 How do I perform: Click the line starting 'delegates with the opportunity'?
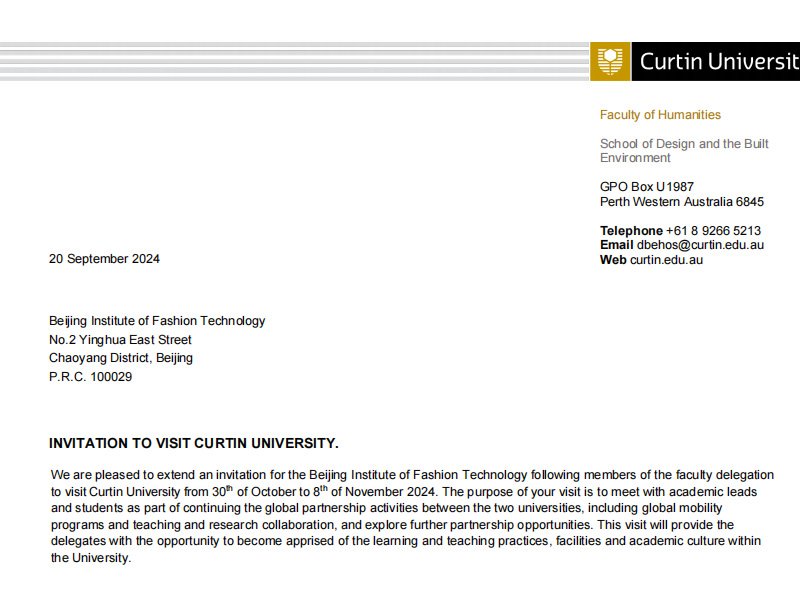406,541
